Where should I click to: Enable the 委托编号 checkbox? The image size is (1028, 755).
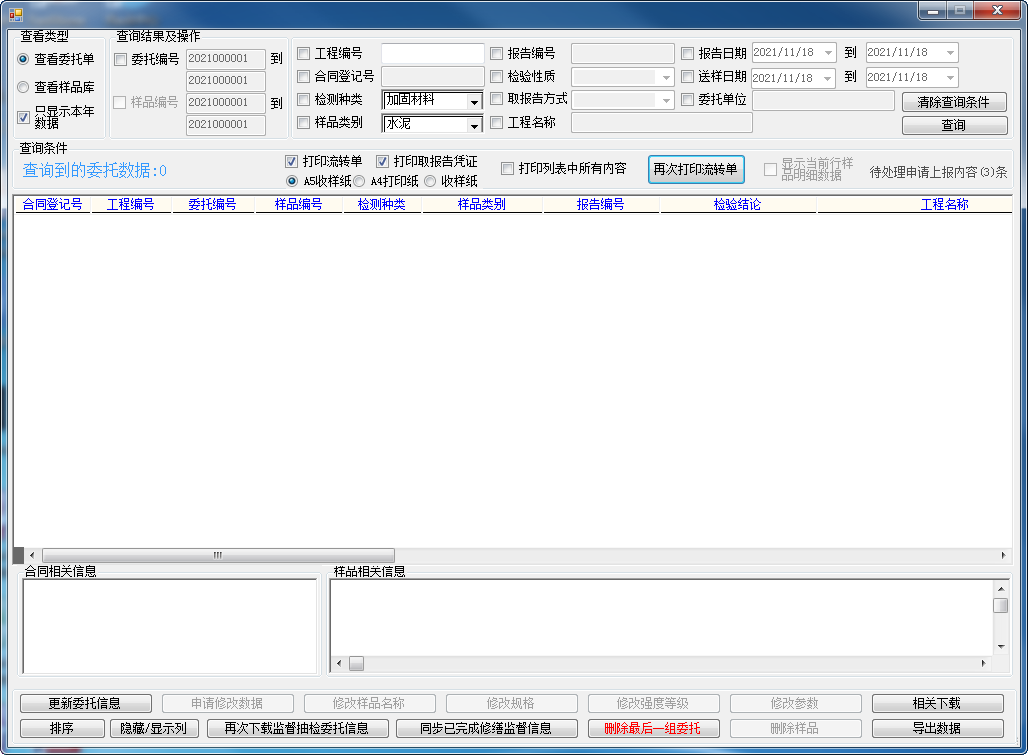[x=121, y=59]
